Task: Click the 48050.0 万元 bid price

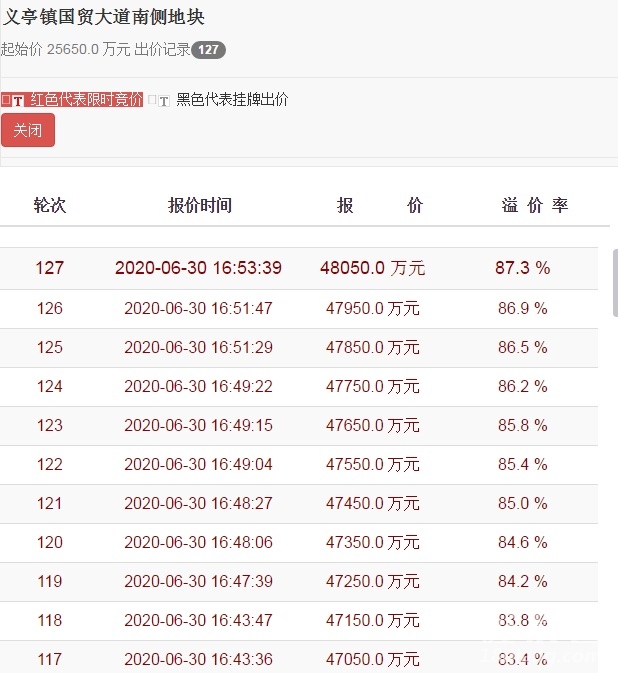Action: tap(372, 268)
